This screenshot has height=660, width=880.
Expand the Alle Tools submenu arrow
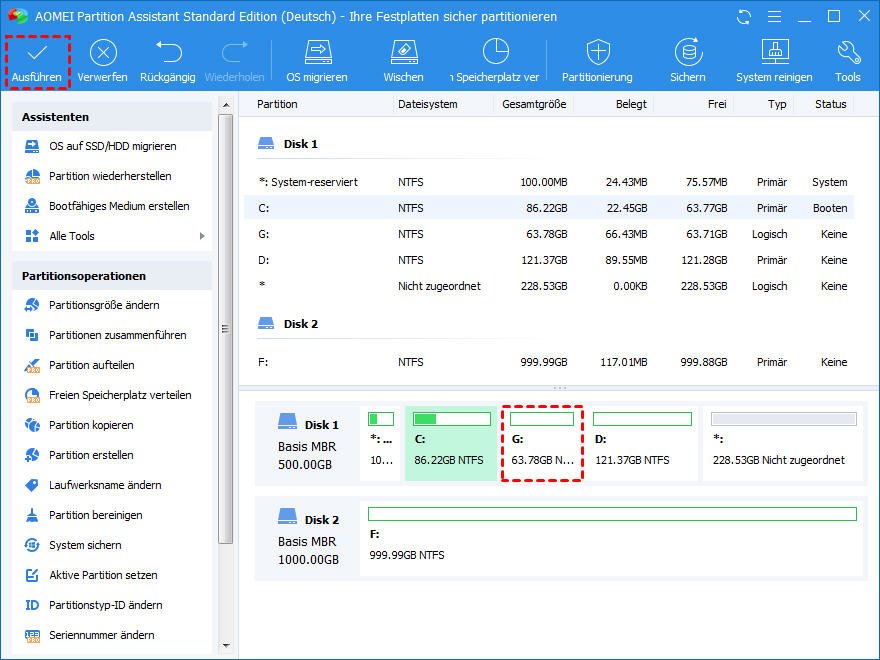[202, 236]
